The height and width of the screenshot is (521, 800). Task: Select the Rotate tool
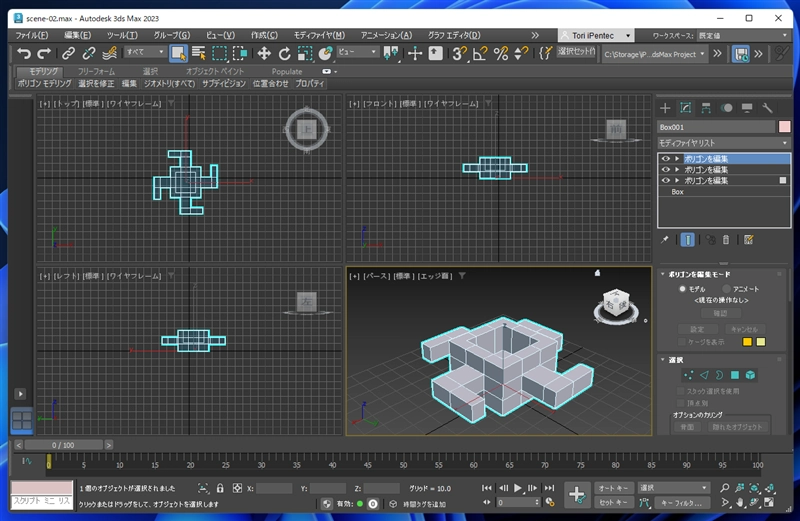coord(284,53)
